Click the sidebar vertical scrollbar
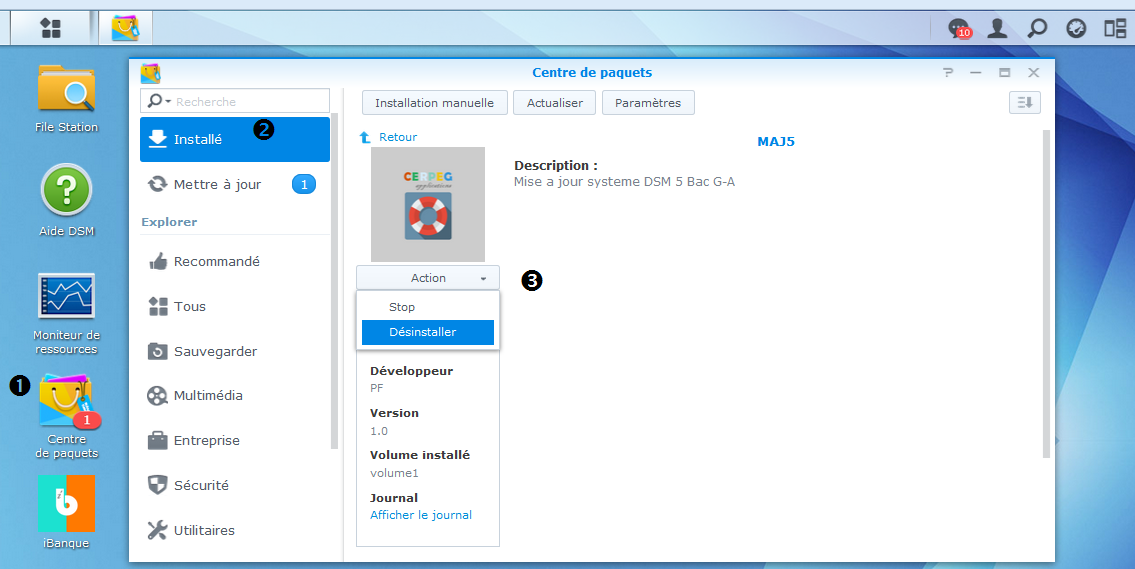The height and width of the screenshot is (569, 1135). coord(334,281)
